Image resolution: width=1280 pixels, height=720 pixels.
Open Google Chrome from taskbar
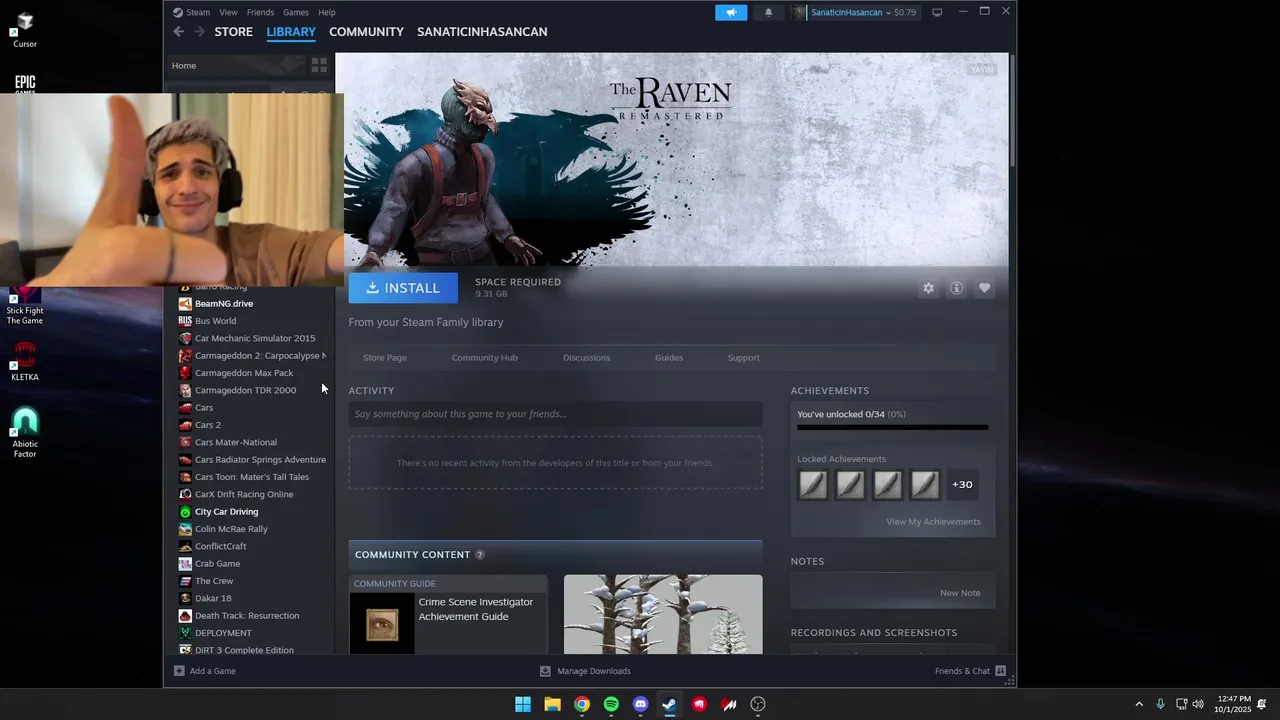(582, 704)
